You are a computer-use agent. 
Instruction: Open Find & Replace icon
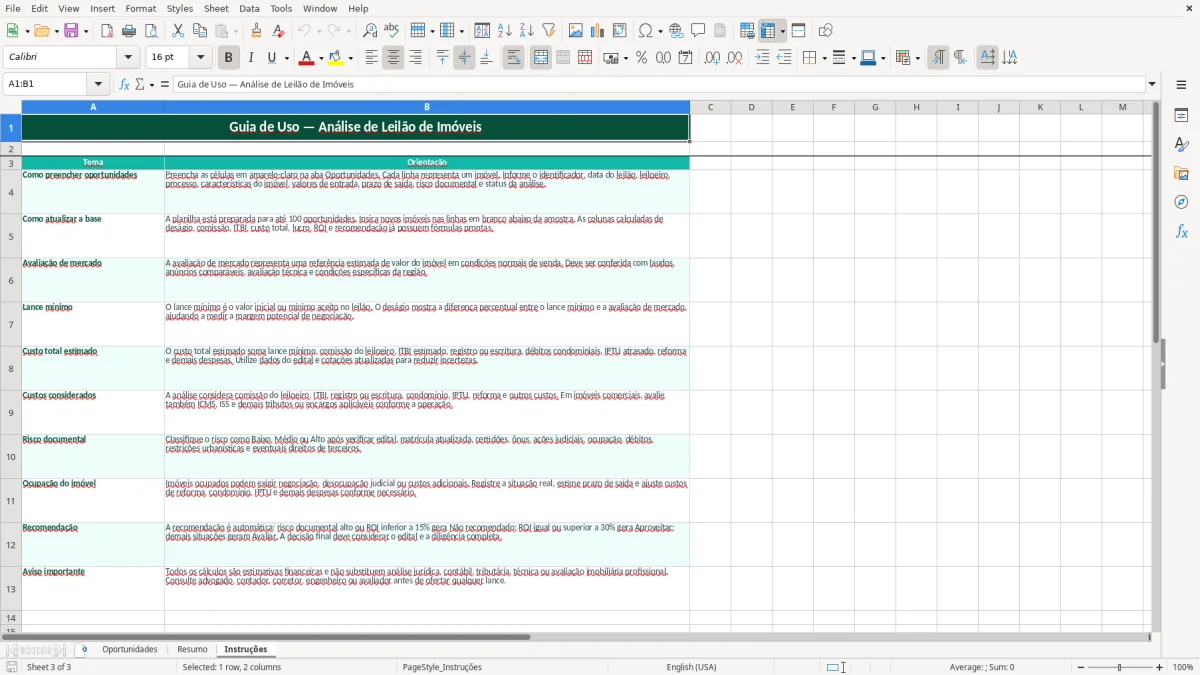pyautogui.click(x=370, y=31)
